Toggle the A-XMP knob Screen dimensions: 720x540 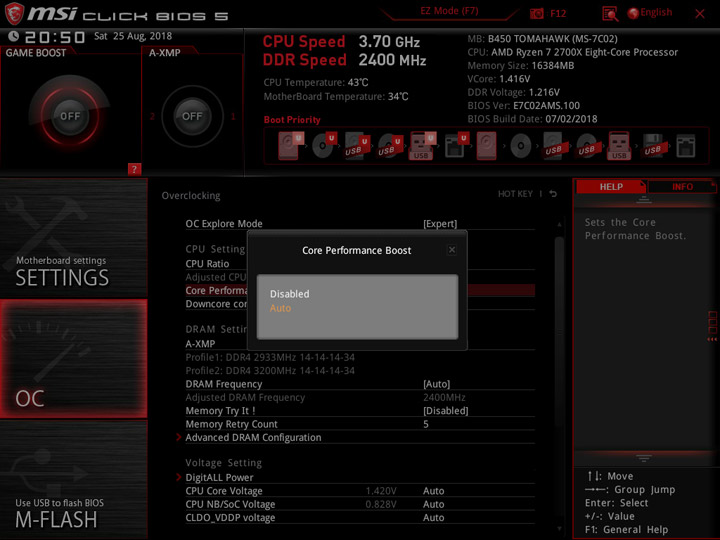[x=192, y=116]
